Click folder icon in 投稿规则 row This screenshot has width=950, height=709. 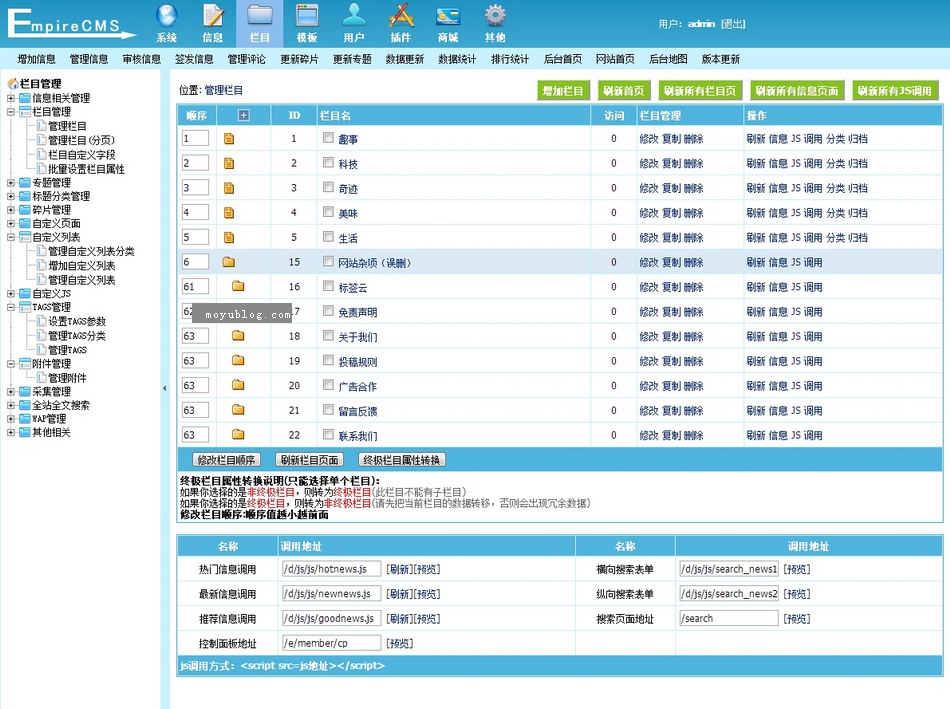pos(238,360)
